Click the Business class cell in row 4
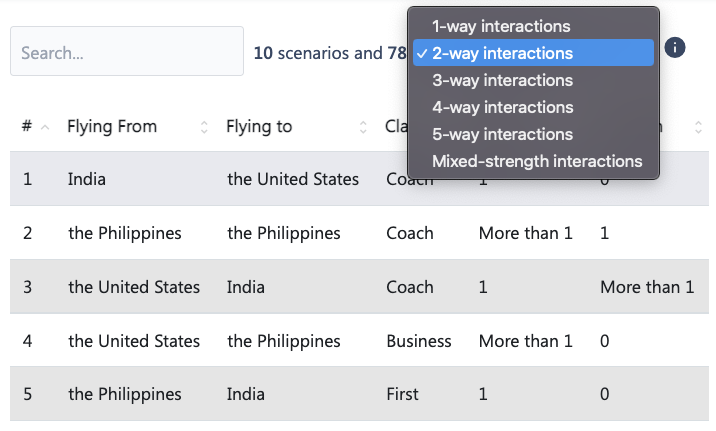The height and width of the screenshot is (431, 716). (x=419, y=341)
